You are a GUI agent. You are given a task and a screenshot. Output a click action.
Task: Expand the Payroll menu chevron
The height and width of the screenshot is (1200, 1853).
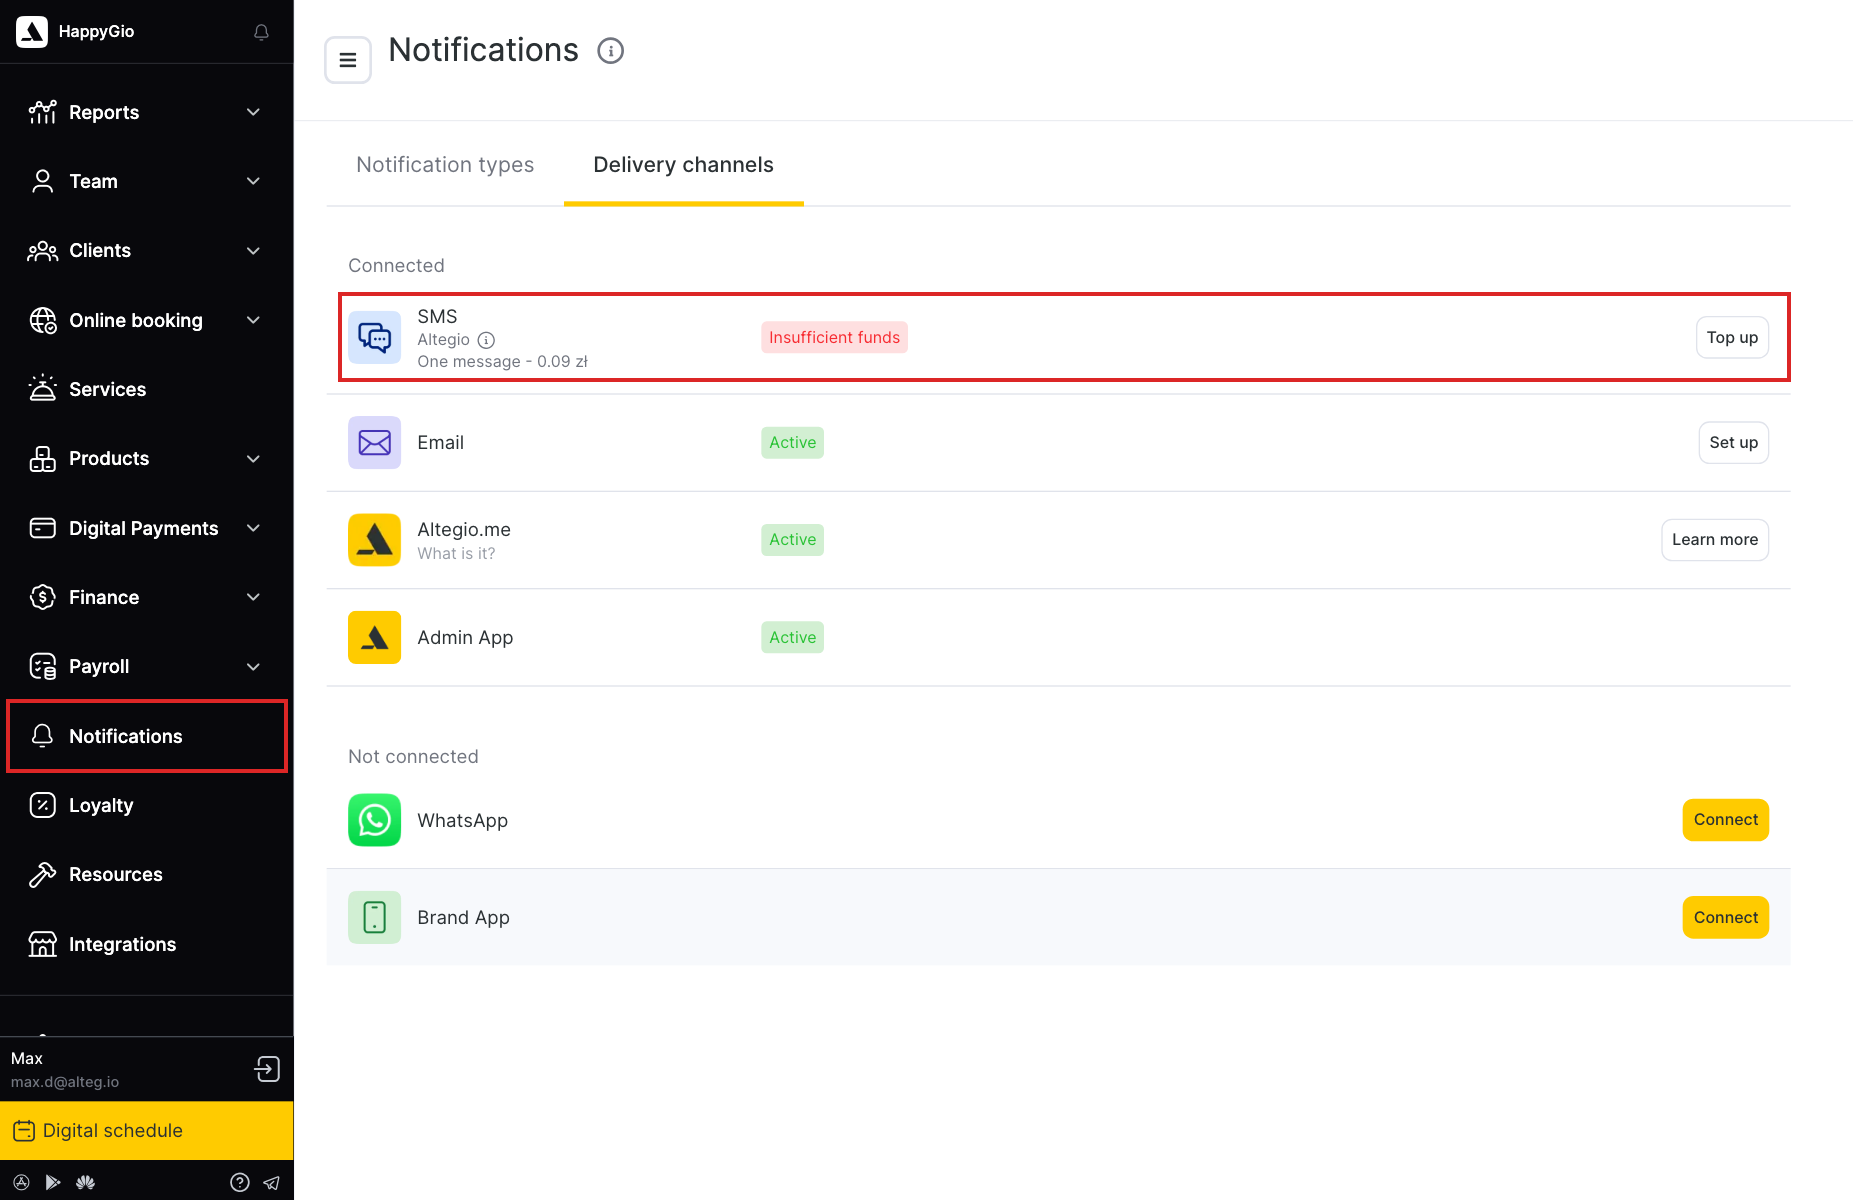253,667
